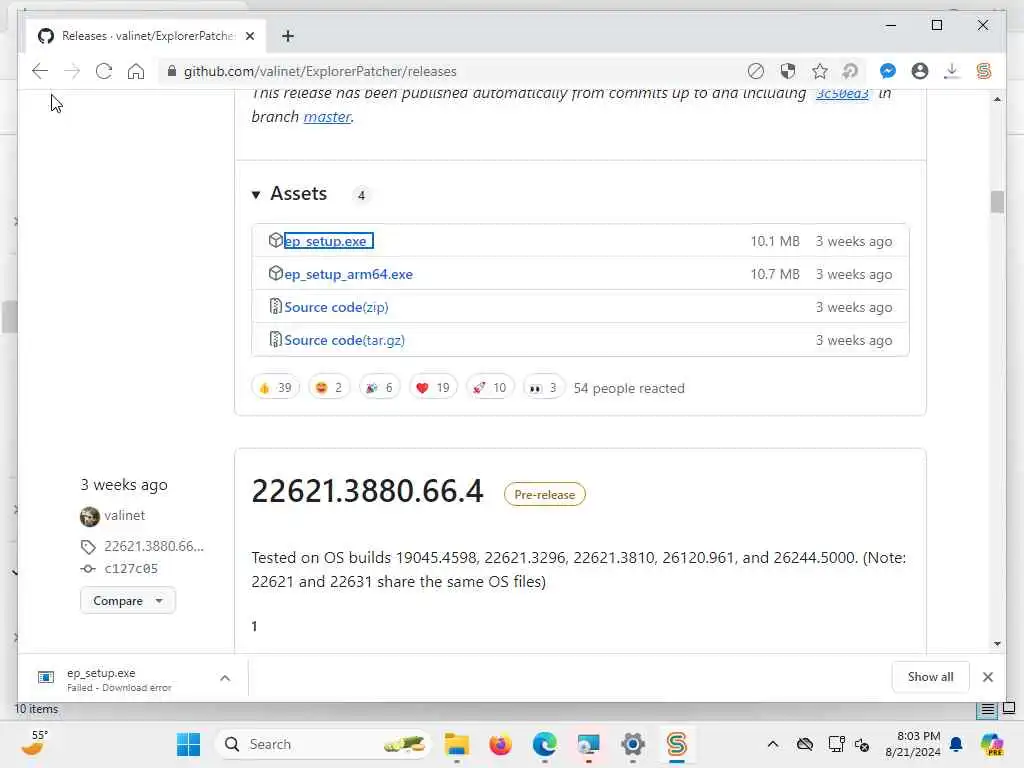The height and width of the screenshot is (768, 1024).
Task: Open release 22621.3880.66.4 title
Action: tap(367, 491)
